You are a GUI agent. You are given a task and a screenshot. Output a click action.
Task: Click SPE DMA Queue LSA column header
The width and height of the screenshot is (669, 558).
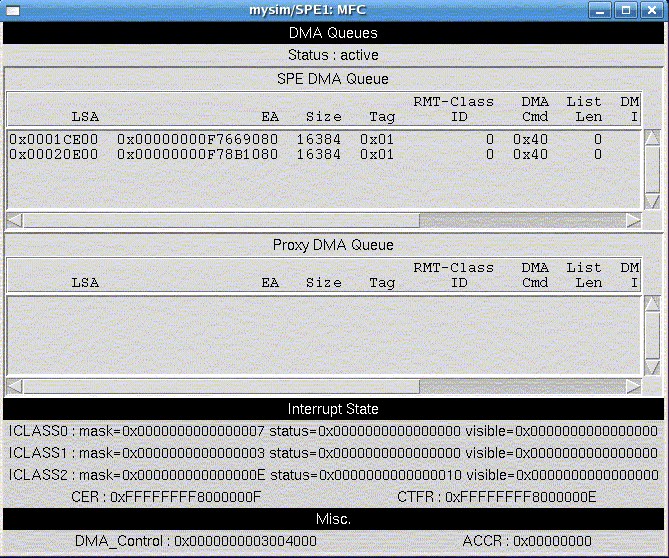(85, 117)
